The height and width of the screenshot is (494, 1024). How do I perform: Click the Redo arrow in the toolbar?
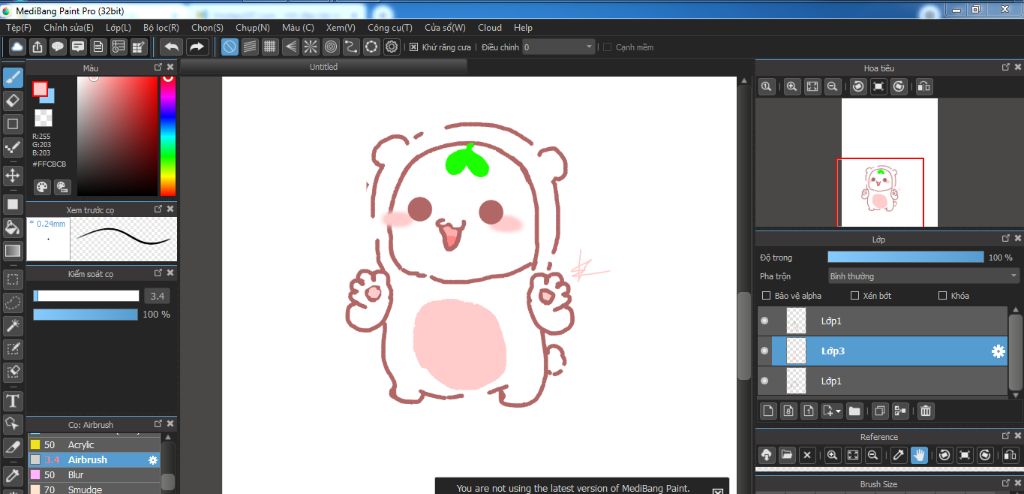197,47
